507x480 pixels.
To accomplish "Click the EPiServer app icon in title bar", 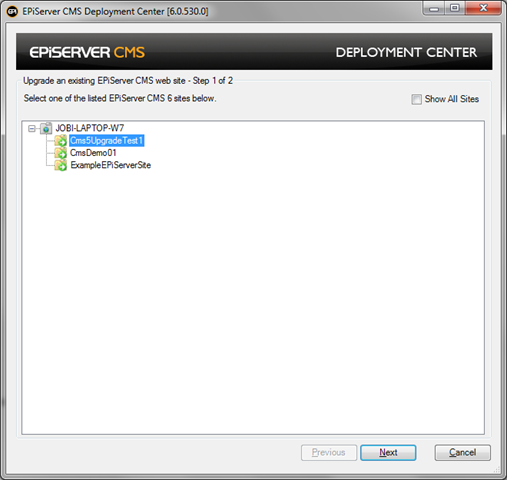I will (x=12, y=12).
